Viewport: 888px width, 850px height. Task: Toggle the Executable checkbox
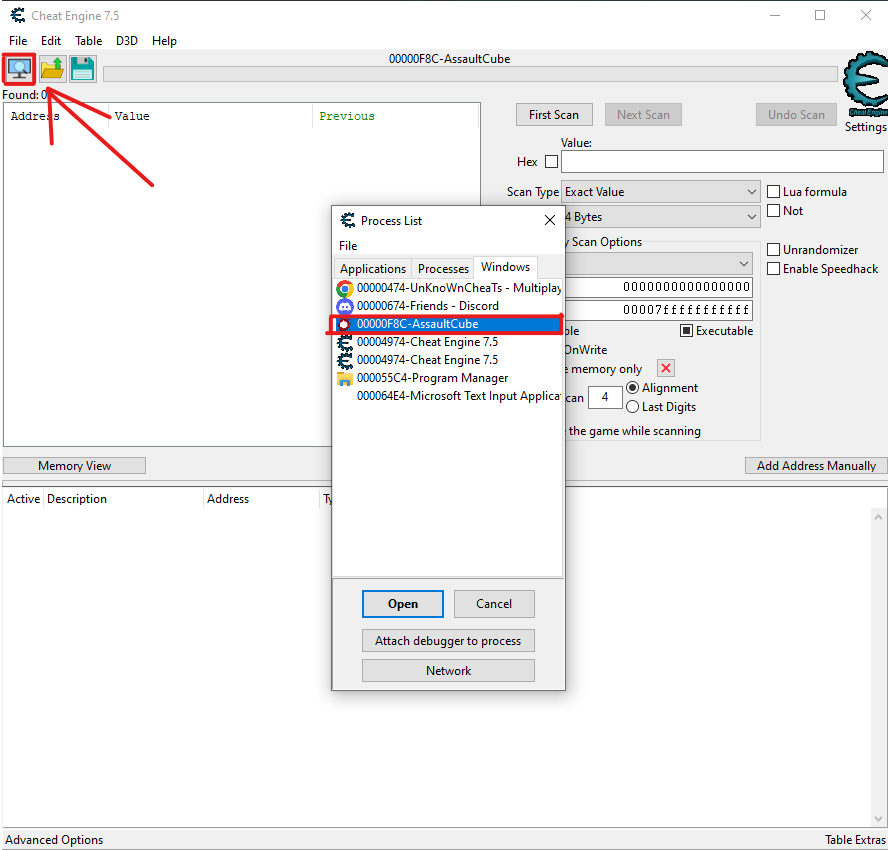(686, 331)
